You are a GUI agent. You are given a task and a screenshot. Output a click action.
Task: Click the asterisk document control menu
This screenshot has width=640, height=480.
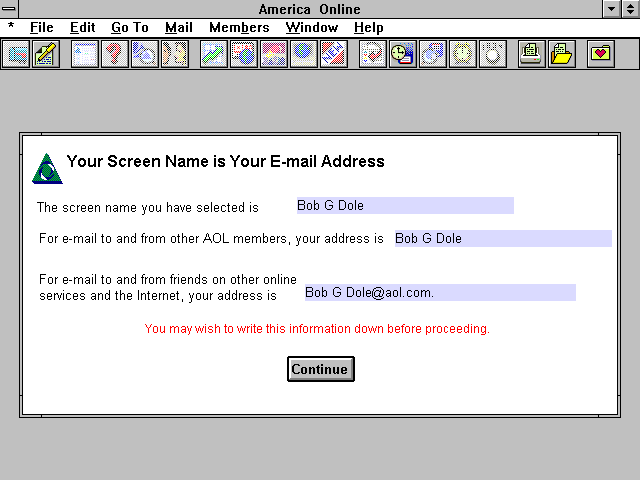(11, 27)
